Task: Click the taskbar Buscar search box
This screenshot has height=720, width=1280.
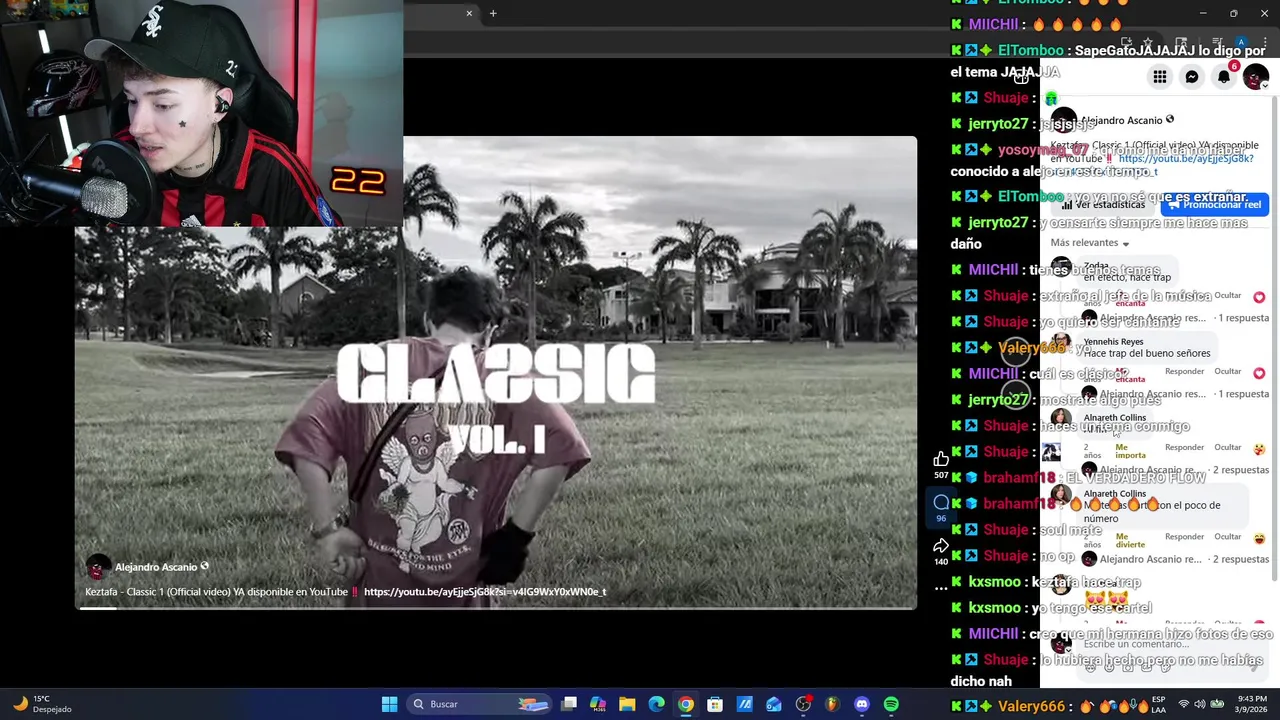Action: point(478,704)
